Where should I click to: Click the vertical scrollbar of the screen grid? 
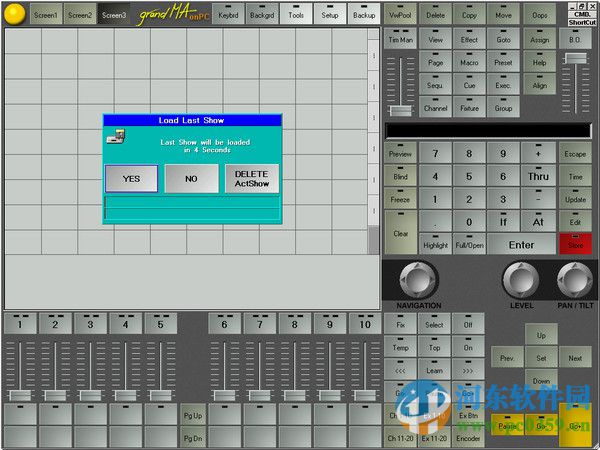coord(373,142)
